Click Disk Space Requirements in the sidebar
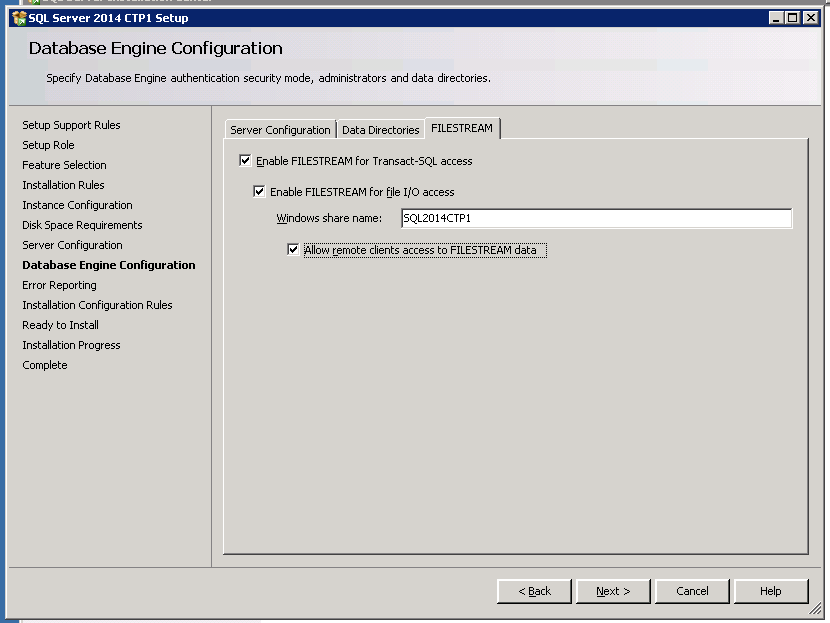 82,225
